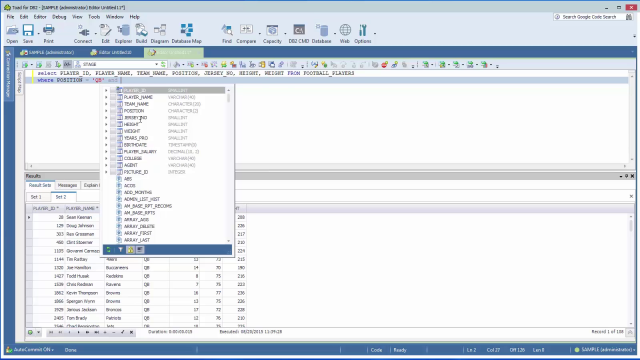Tick the checkbox beside TEAM_NAME column
Image resolution: width=640 pixels, height=360 pixels.
pyautogui.click(x=113, y=104)
